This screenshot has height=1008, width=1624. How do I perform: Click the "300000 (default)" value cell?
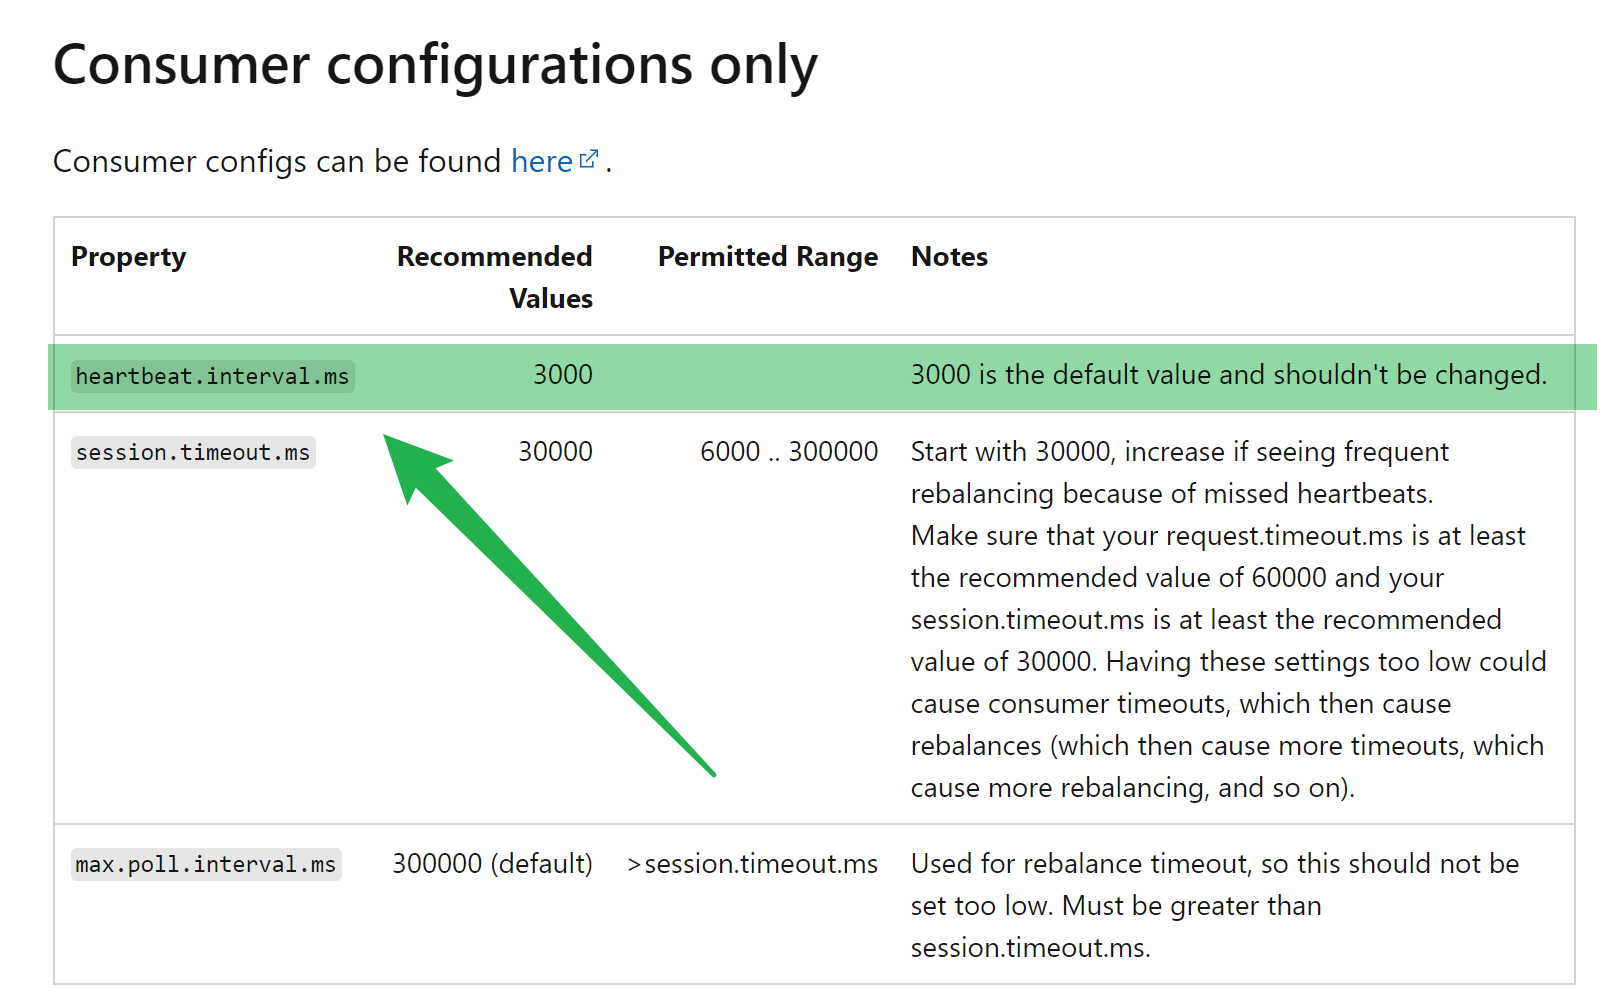click(x=492, y=864)
